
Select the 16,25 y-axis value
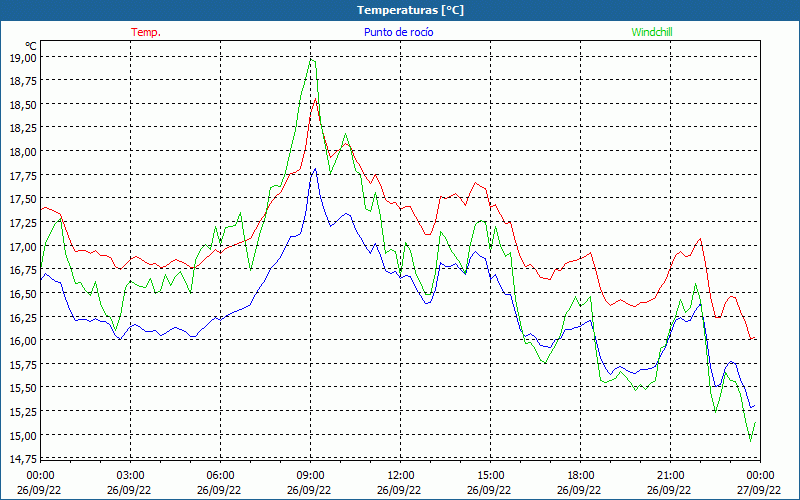(x=23, y=317)
